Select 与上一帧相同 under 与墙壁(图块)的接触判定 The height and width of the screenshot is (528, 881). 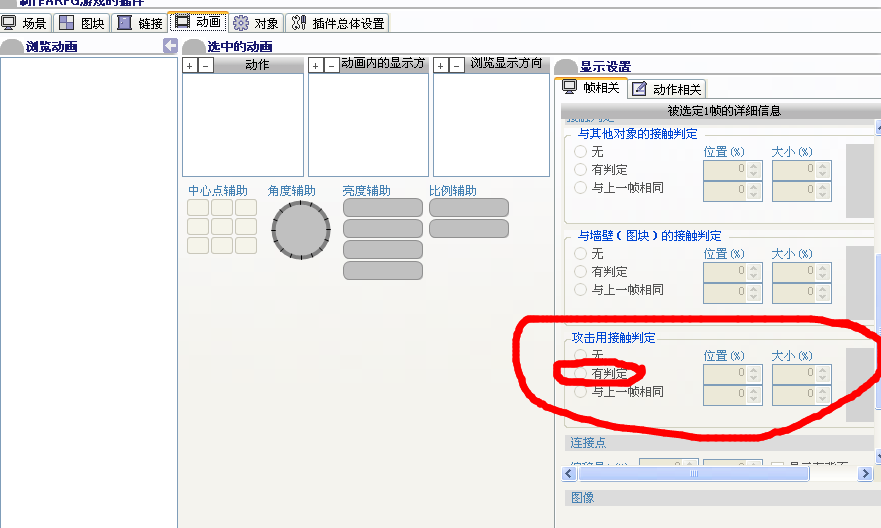click(x=580, y=289)
